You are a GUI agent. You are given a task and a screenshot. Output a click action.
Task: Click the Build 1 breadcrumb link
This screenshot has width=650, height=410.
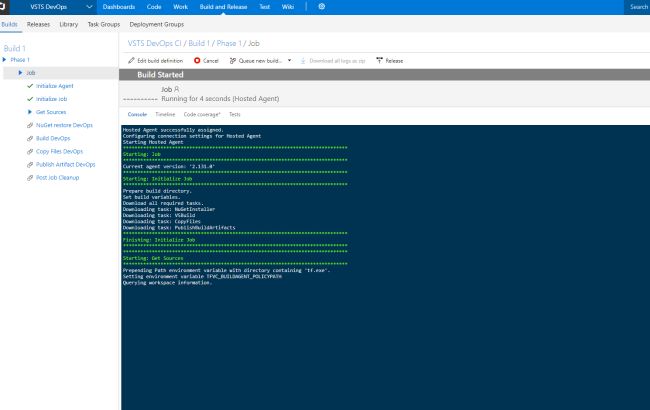pos(199,44)
